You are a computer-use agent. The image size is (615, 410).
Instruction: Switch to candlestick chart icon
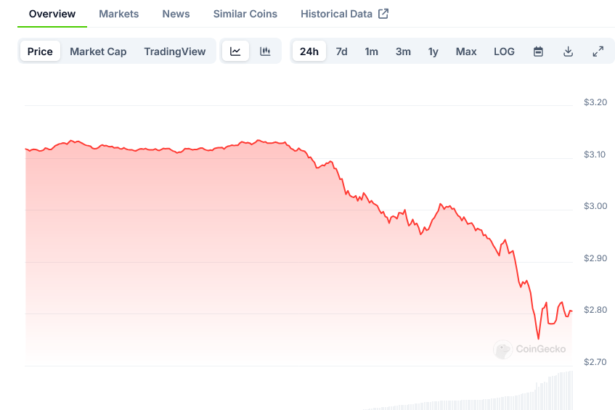coord(265,51)
